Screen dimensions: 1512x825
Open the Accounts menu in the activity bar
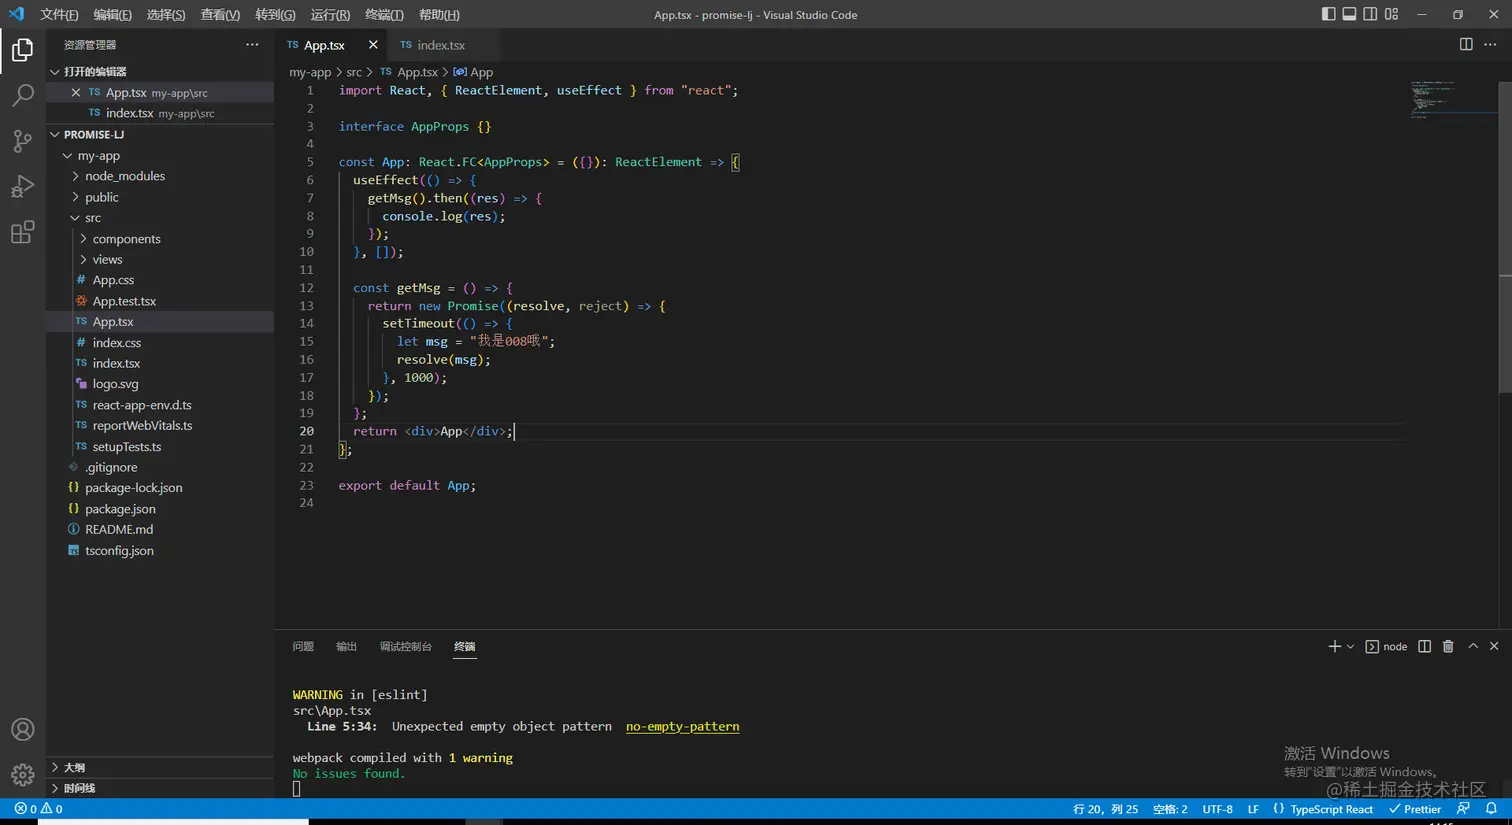tap(22, 730)
